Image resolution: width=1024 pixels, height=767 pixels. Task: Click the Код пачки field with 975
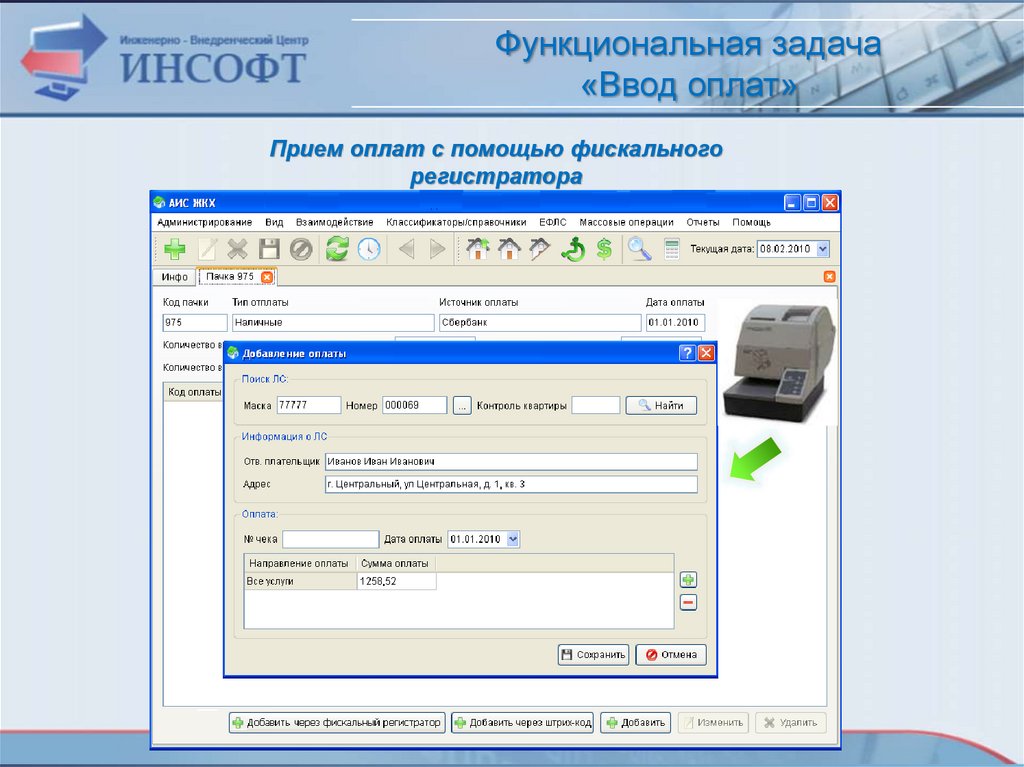pyautogui.click(x=195, y=323)
